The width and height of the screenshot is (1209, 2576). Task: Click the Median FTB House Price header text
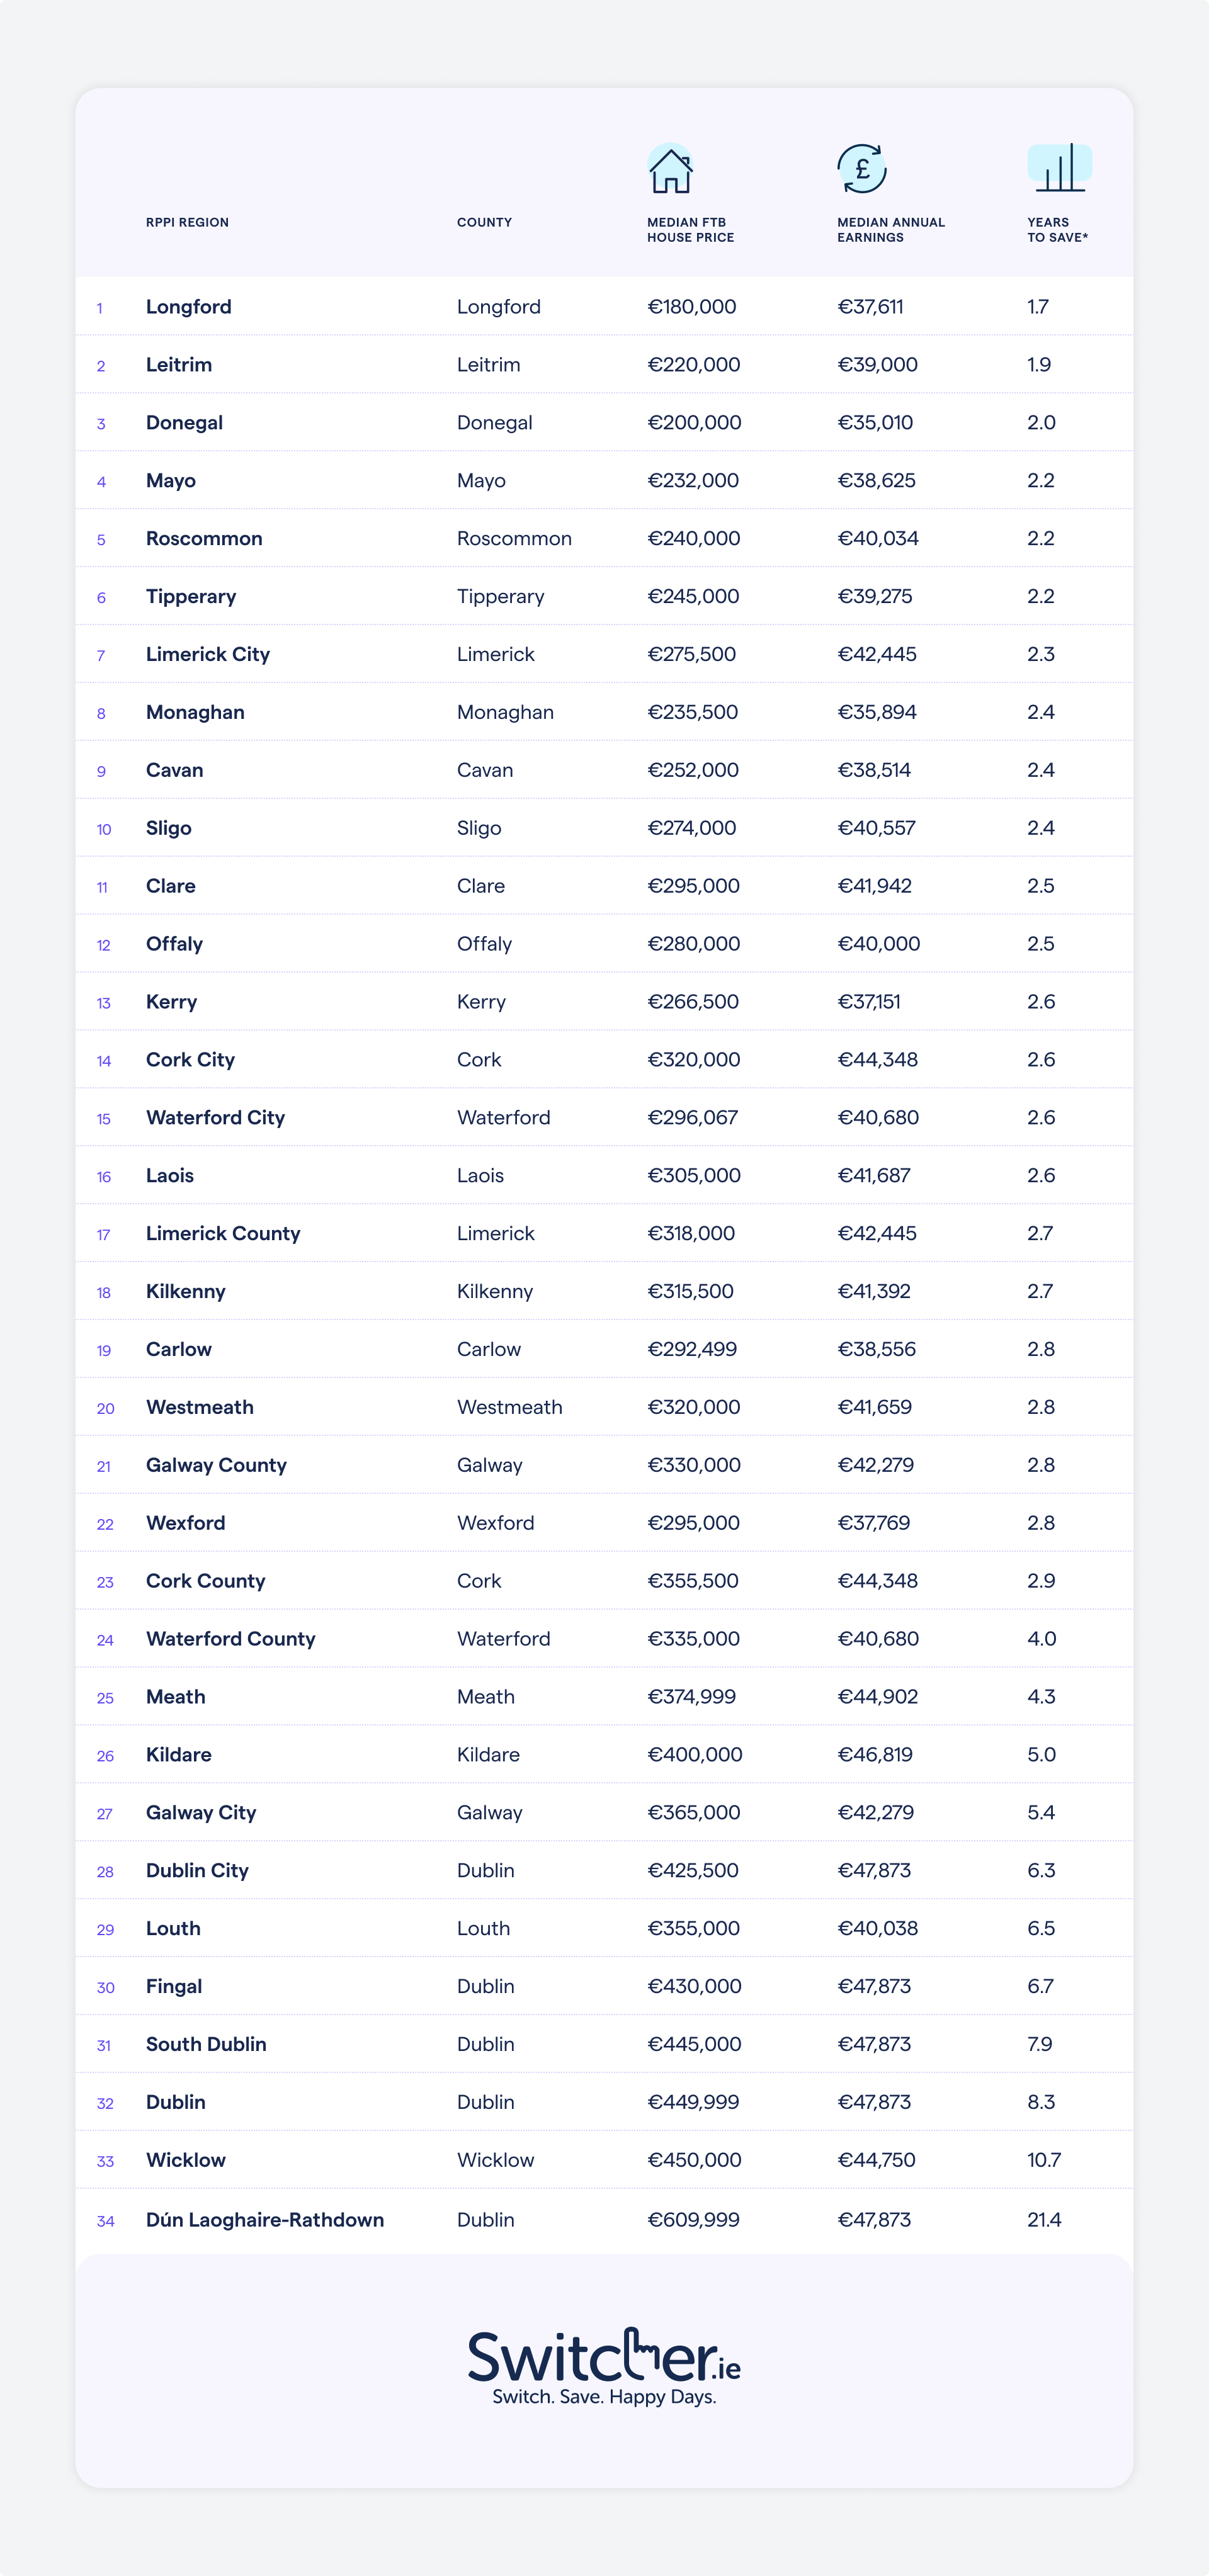pos(690,230)
